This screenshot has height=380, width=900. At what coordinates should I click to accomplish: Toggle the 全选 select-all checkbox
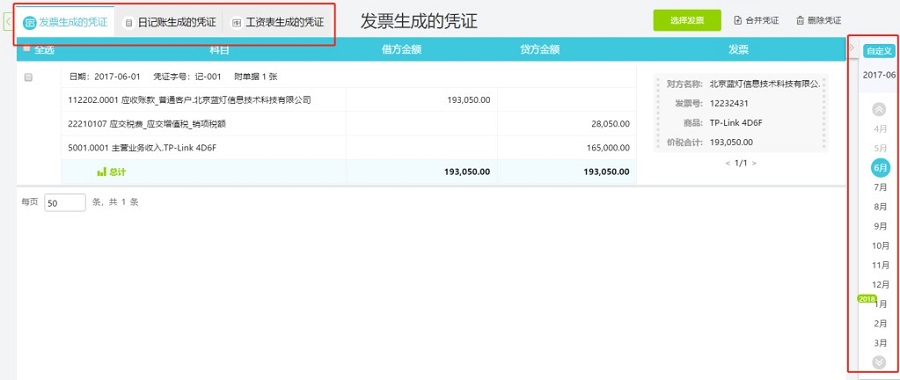click(x=26, y=49)
